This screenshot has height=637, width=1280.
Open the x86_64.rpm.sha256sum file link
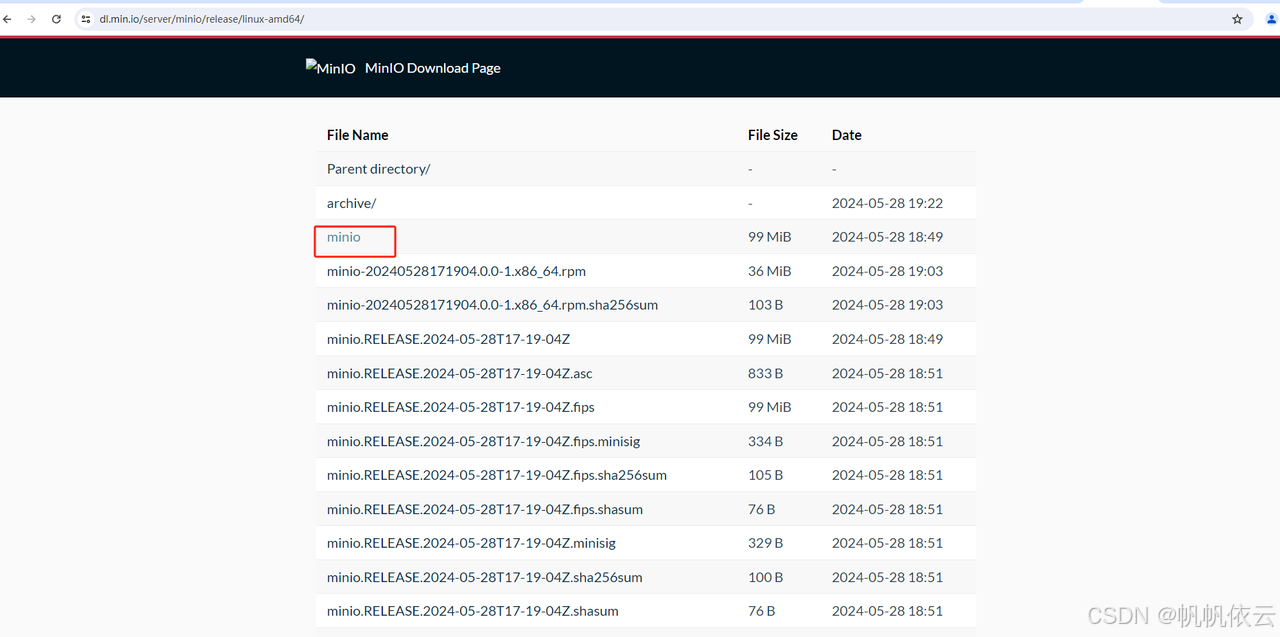coord(492,305)
